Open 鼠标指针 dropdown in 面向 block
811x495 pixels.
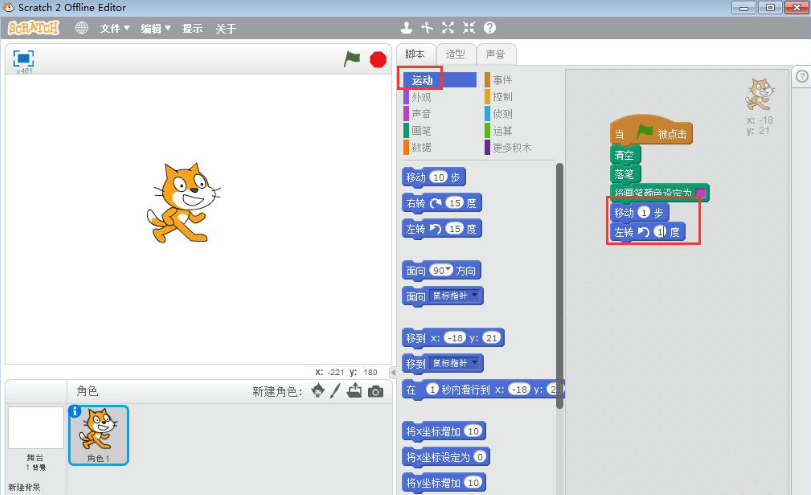(455, 296)
